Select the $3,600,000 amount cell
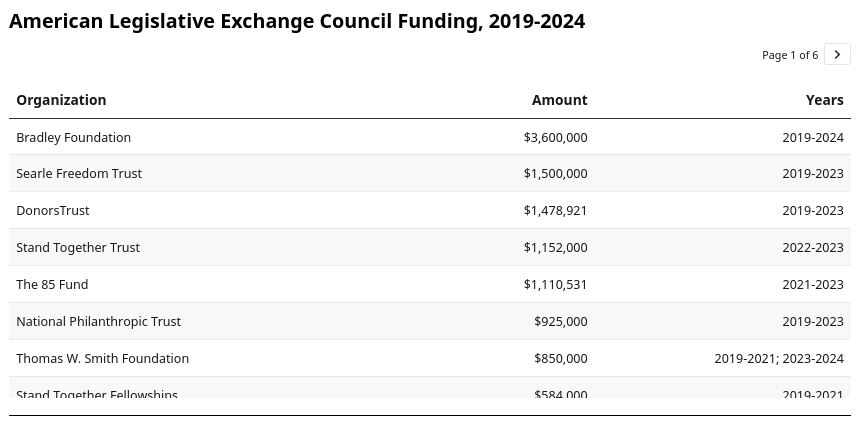The image size is (857, 427). point(555,137)
